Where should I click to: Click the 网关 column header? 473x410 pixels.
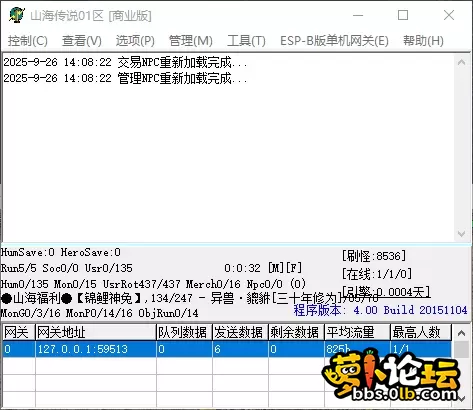(19, 332)
